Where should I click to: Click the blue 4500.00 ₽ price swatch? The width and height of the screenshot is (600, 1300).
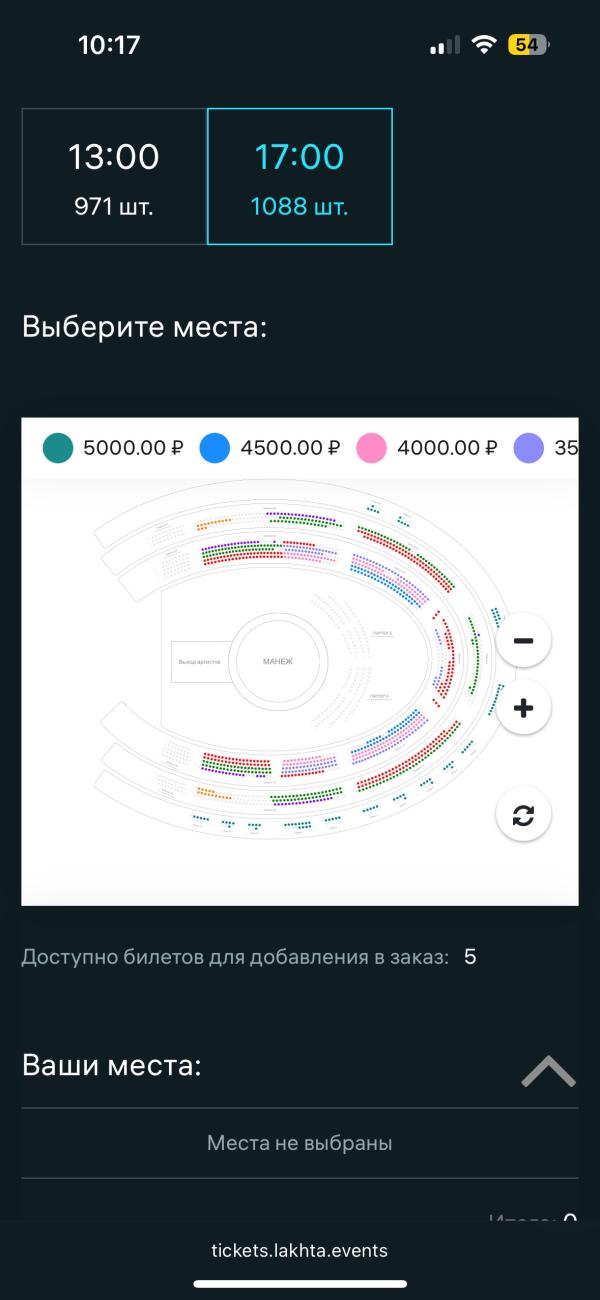pos(215,448)
